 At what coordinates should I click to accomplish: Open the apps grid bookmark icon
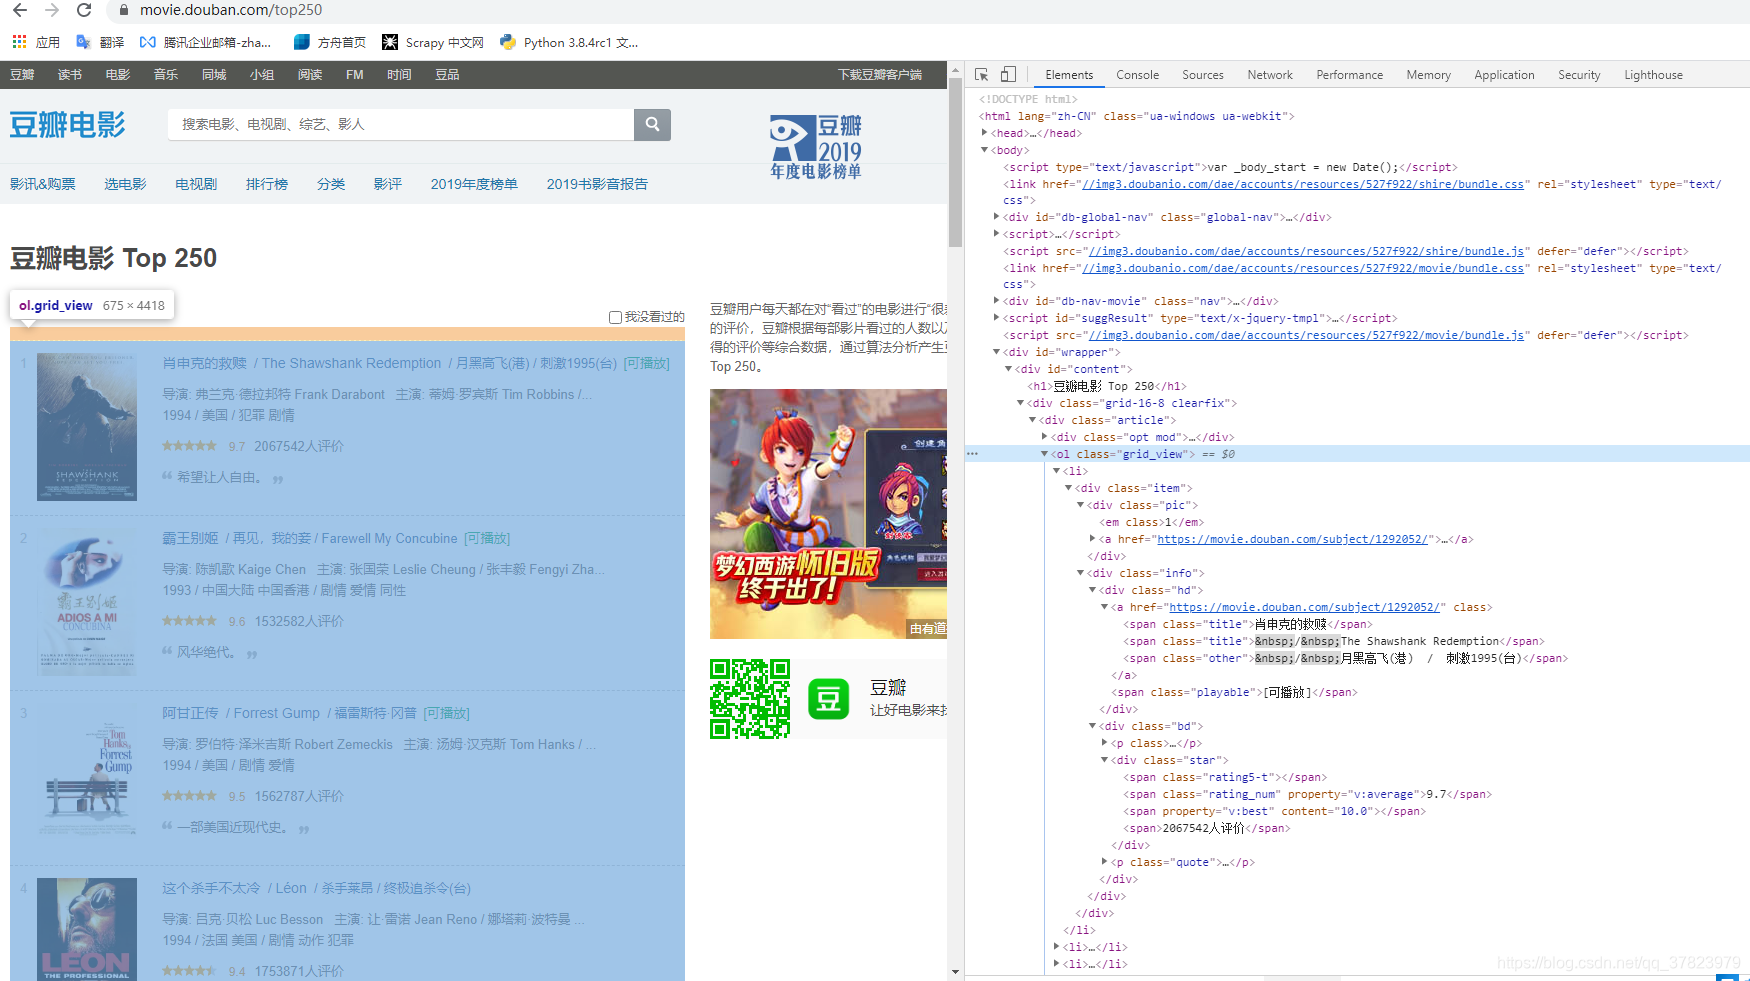pos(19,42)
